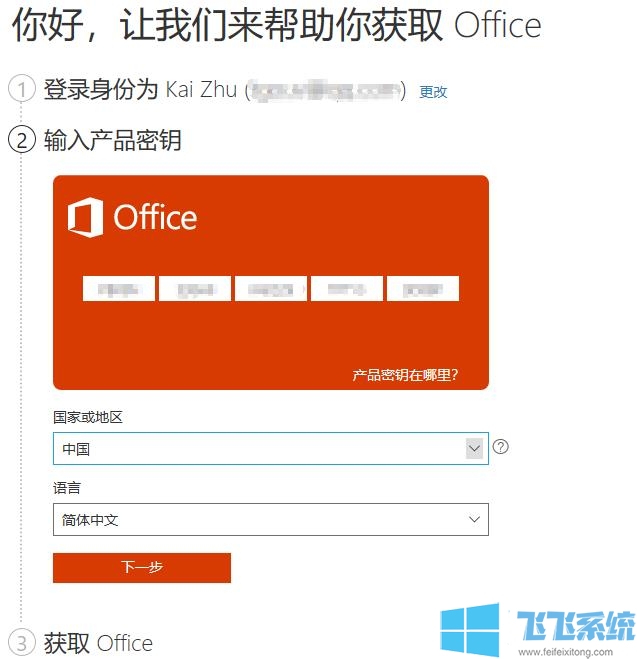Select the fourth product key box
The width and height of the screenshot is (637, 659).
(x=347, y=289)
